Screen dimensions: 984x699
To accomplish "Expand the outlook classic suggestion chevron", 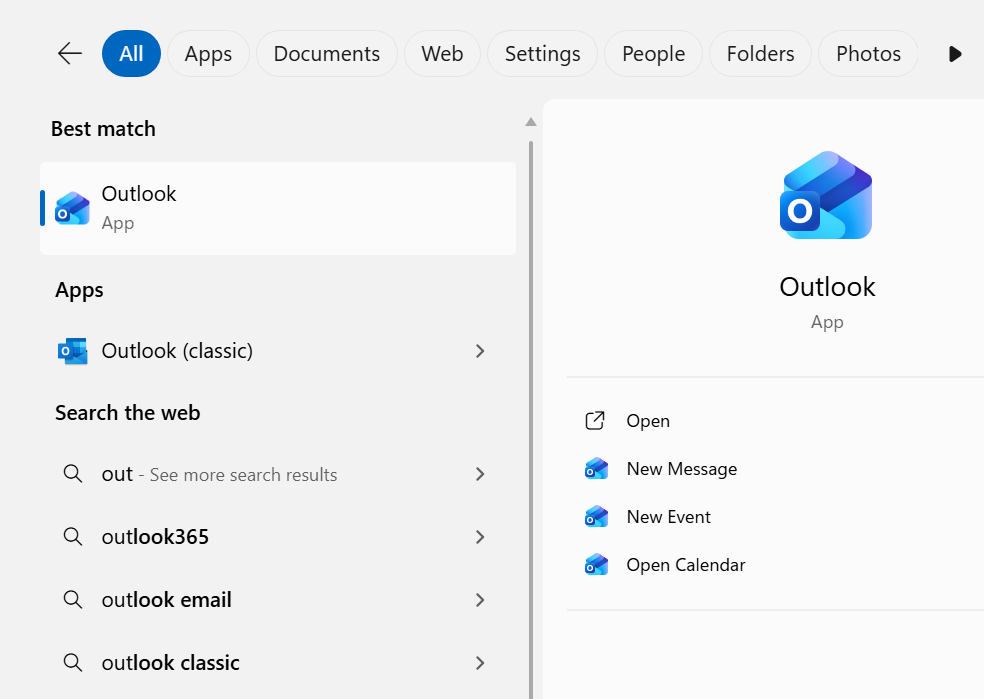I will 480,662.
